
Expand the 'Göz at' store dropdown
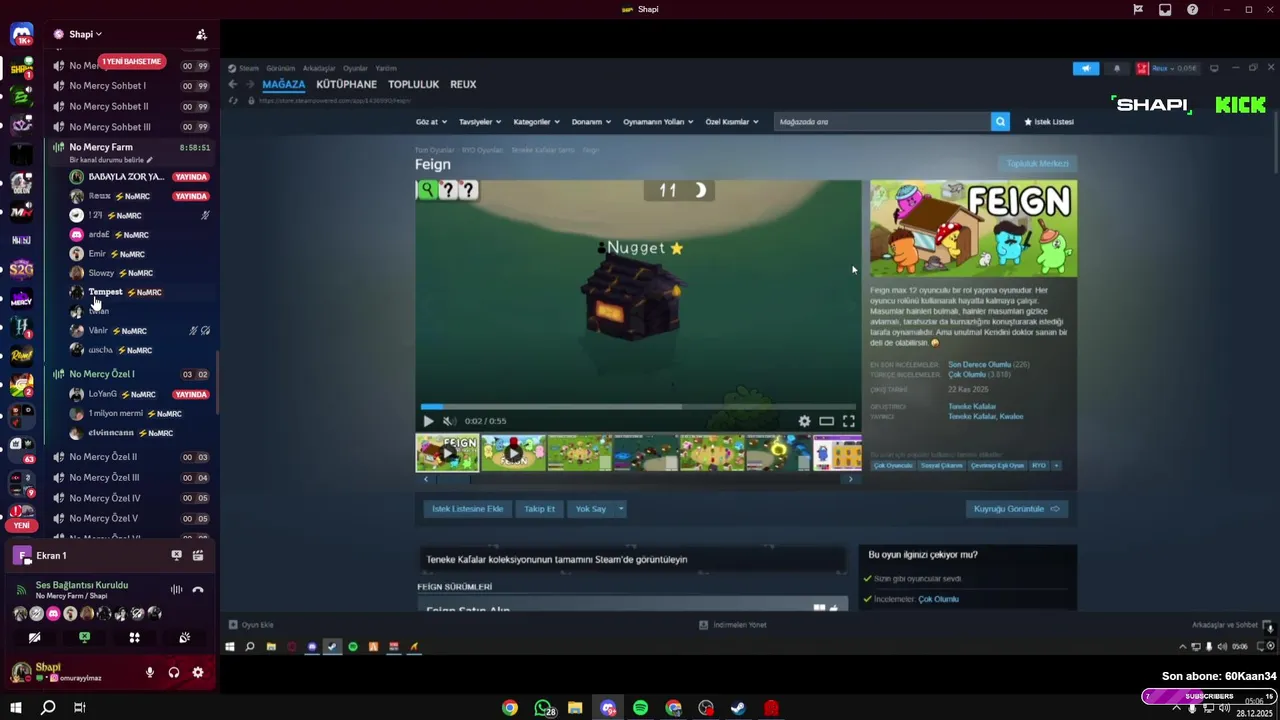(x=431, y=122)
